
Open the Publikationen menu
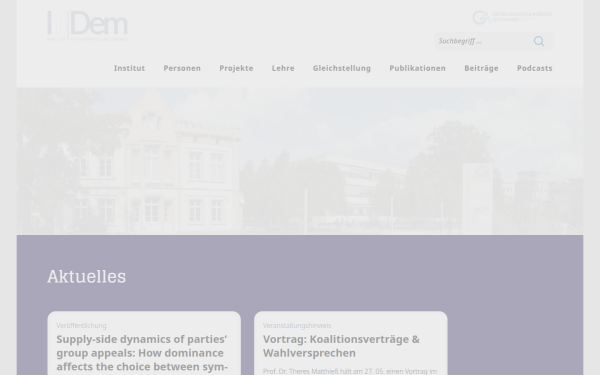417,68
